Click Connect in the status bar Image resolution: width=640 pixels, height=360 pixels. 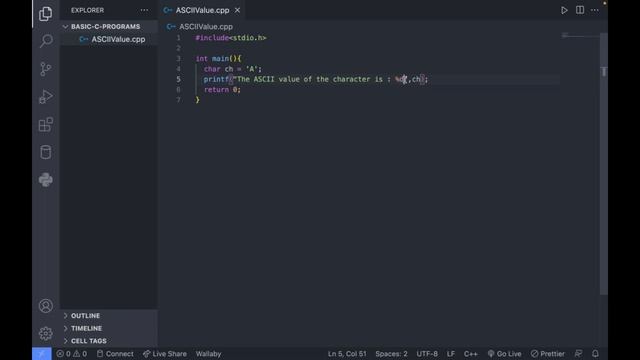pos(115,353)
